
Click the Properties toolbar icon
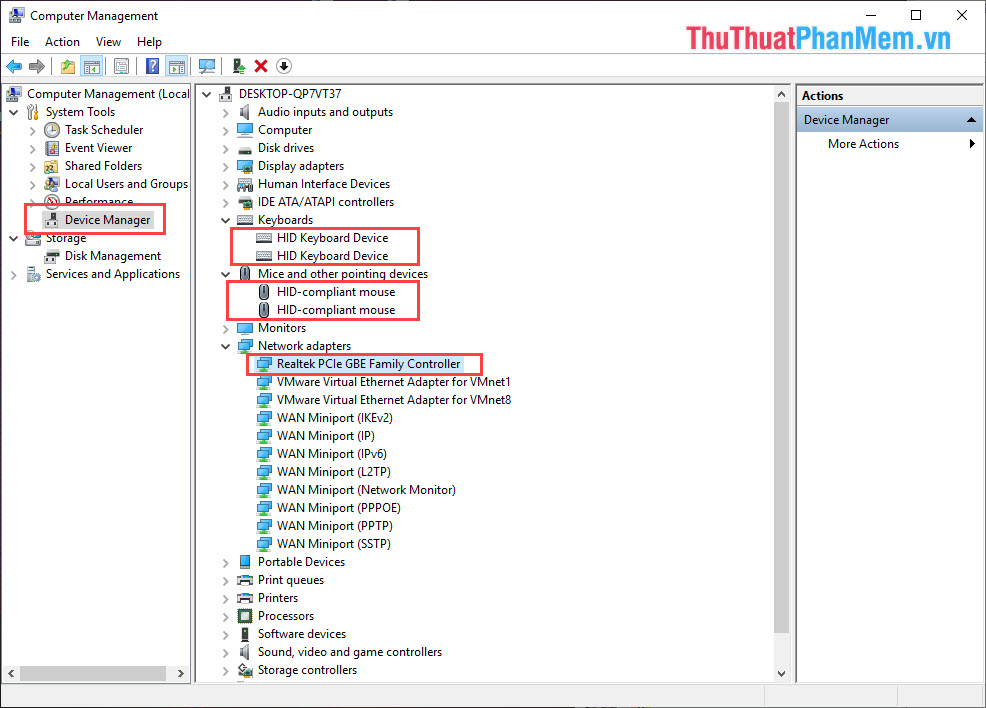[121, 66]
